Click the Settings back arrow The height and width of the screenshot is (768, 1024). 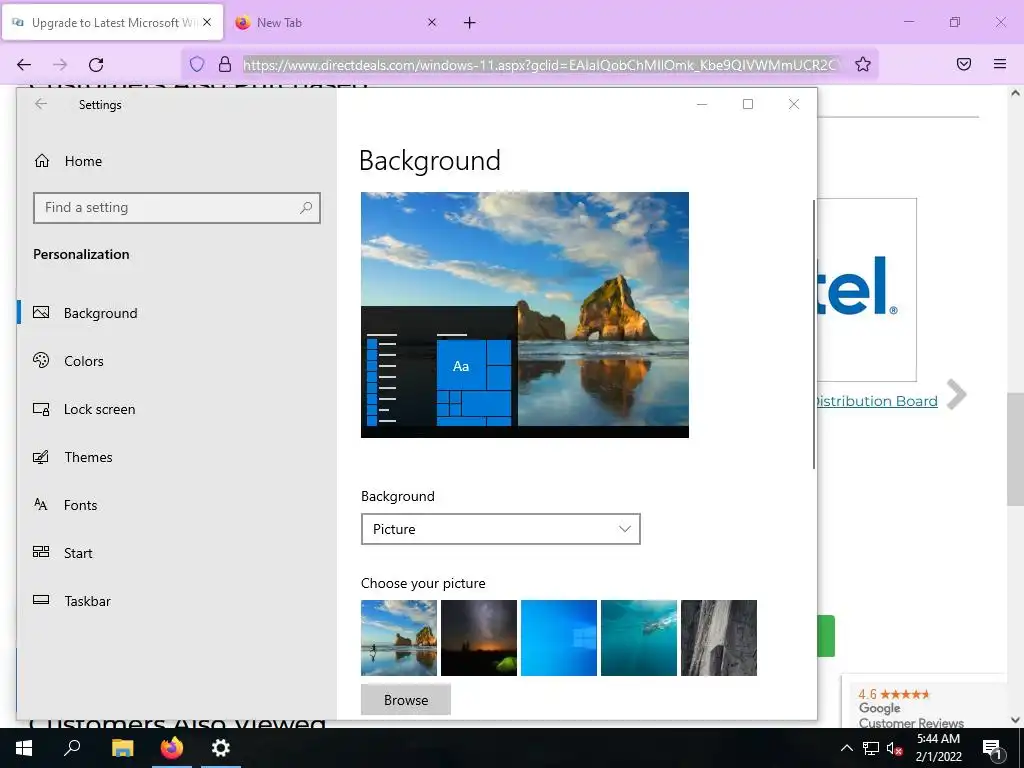click(x=41, y=104)
